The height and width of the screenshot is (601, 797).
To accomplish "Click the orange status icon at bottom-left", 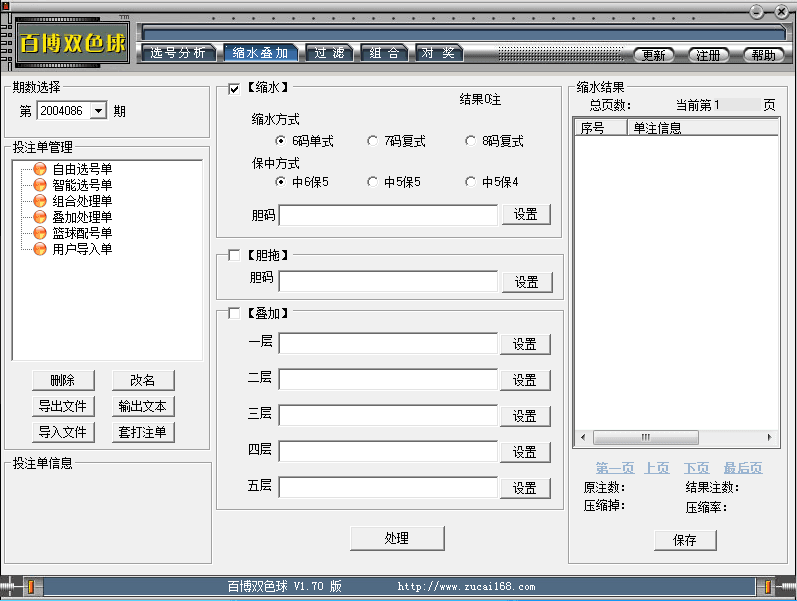I will tap(33, 587).
